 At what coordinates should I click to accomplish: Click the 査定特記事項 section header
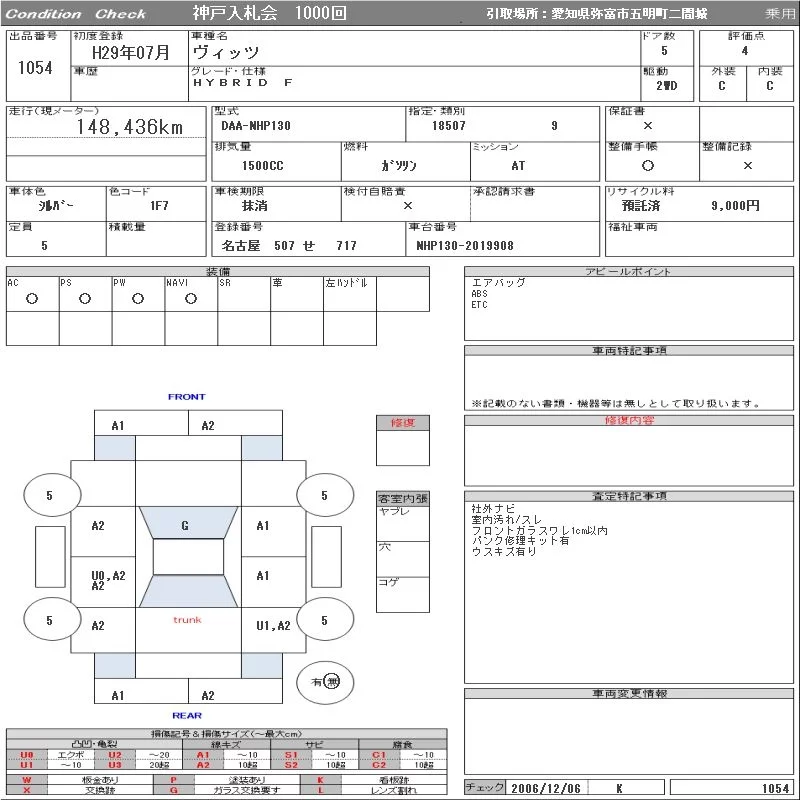click(629, 496)
